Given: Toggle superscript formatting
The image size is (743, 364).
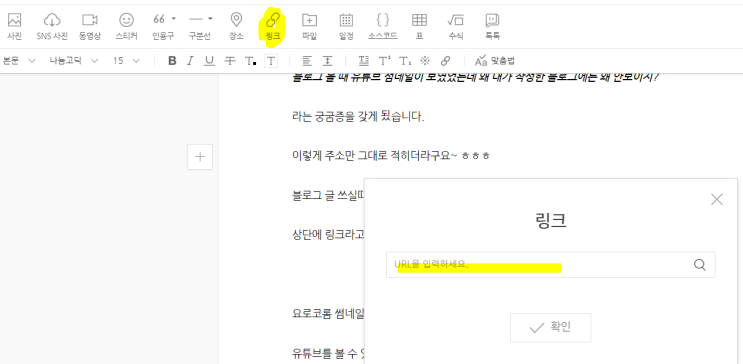Looking at the screenshot, I should [x=384, y=61].
